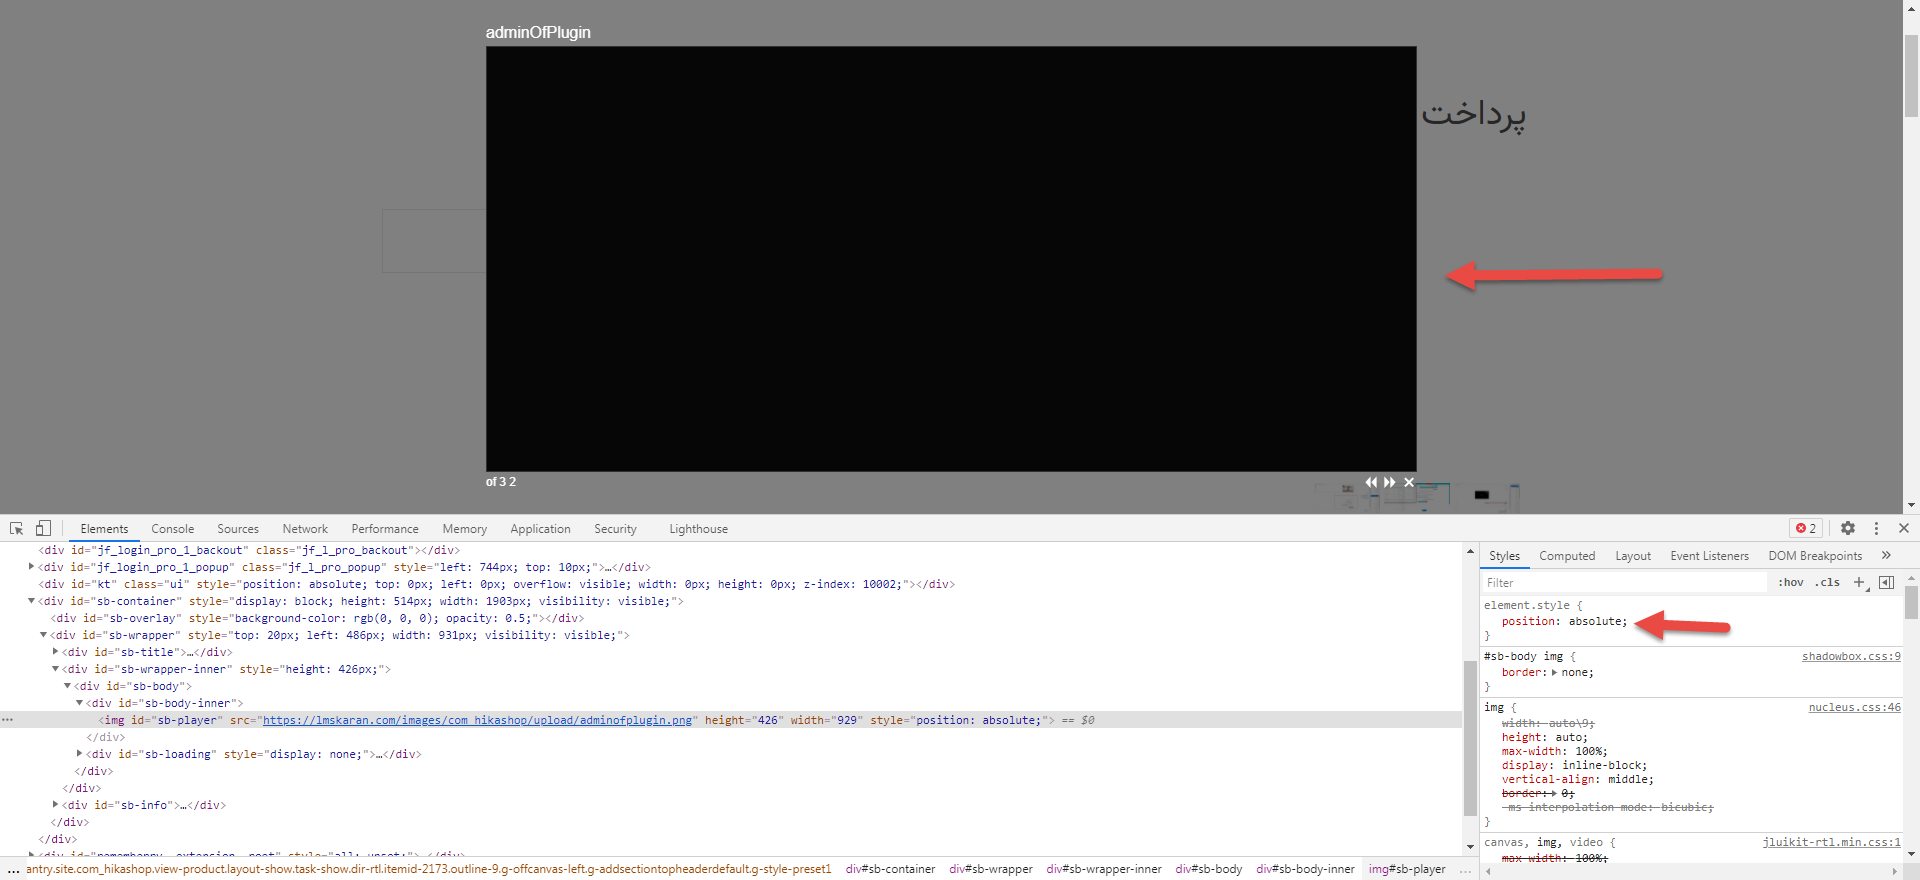
Task: Select img#sb-player in the breadcrumb
Action: (1407, 870)
